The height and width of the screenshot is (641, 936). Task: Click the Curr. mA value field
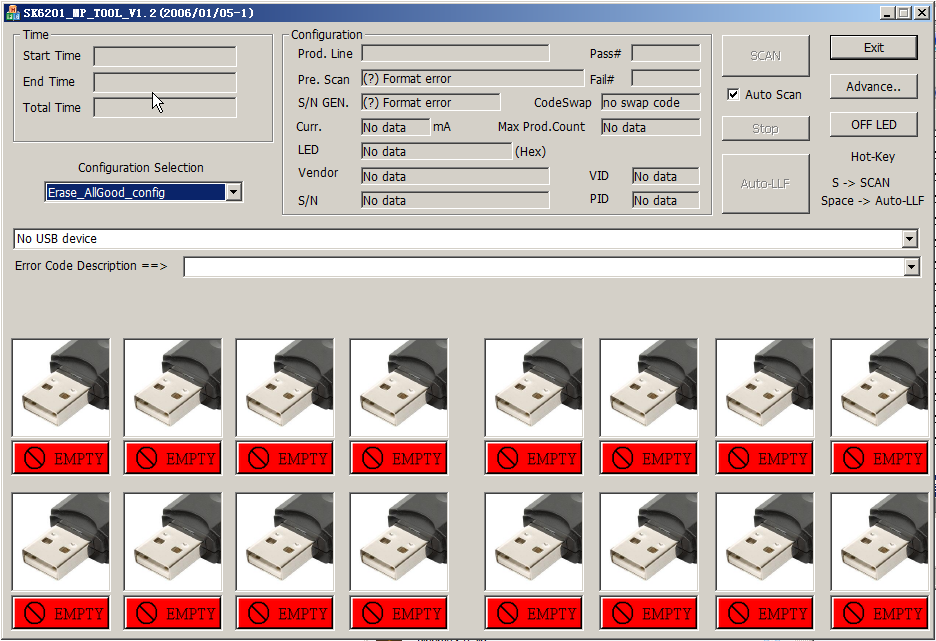click(395, 127)
